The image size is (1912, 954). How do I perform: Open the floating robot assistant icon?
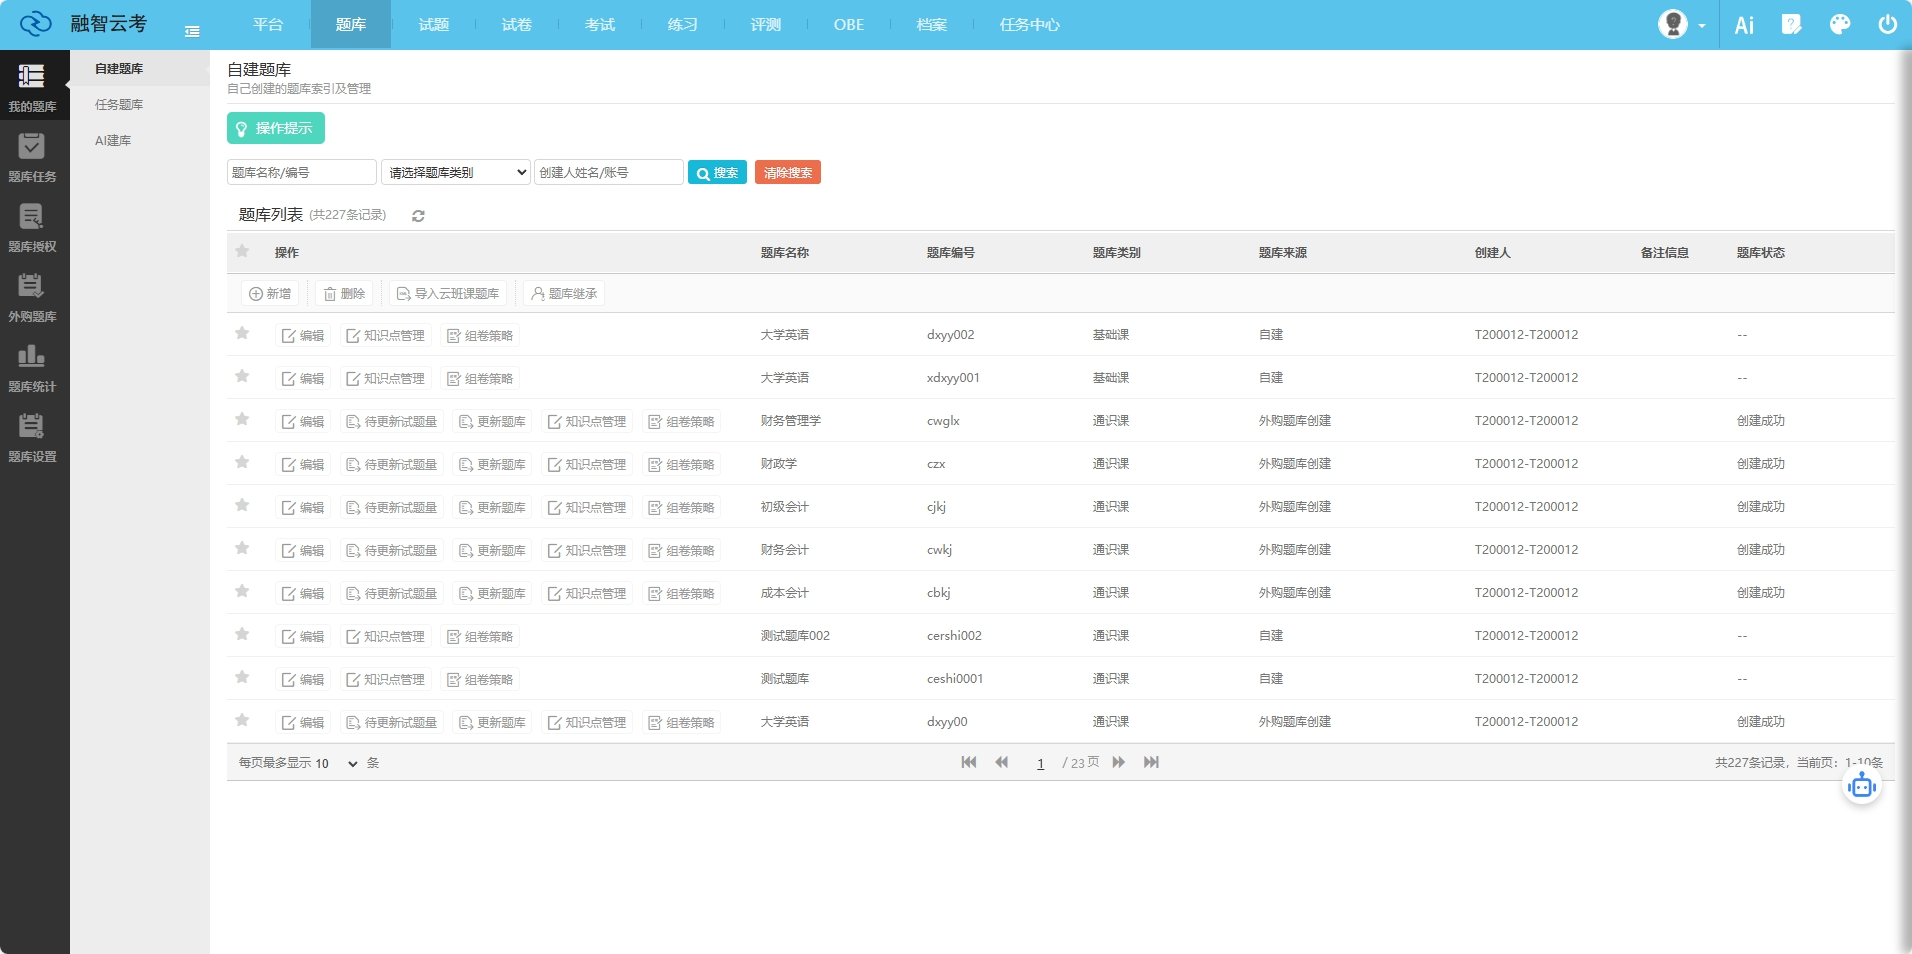tap(1861, 786)
